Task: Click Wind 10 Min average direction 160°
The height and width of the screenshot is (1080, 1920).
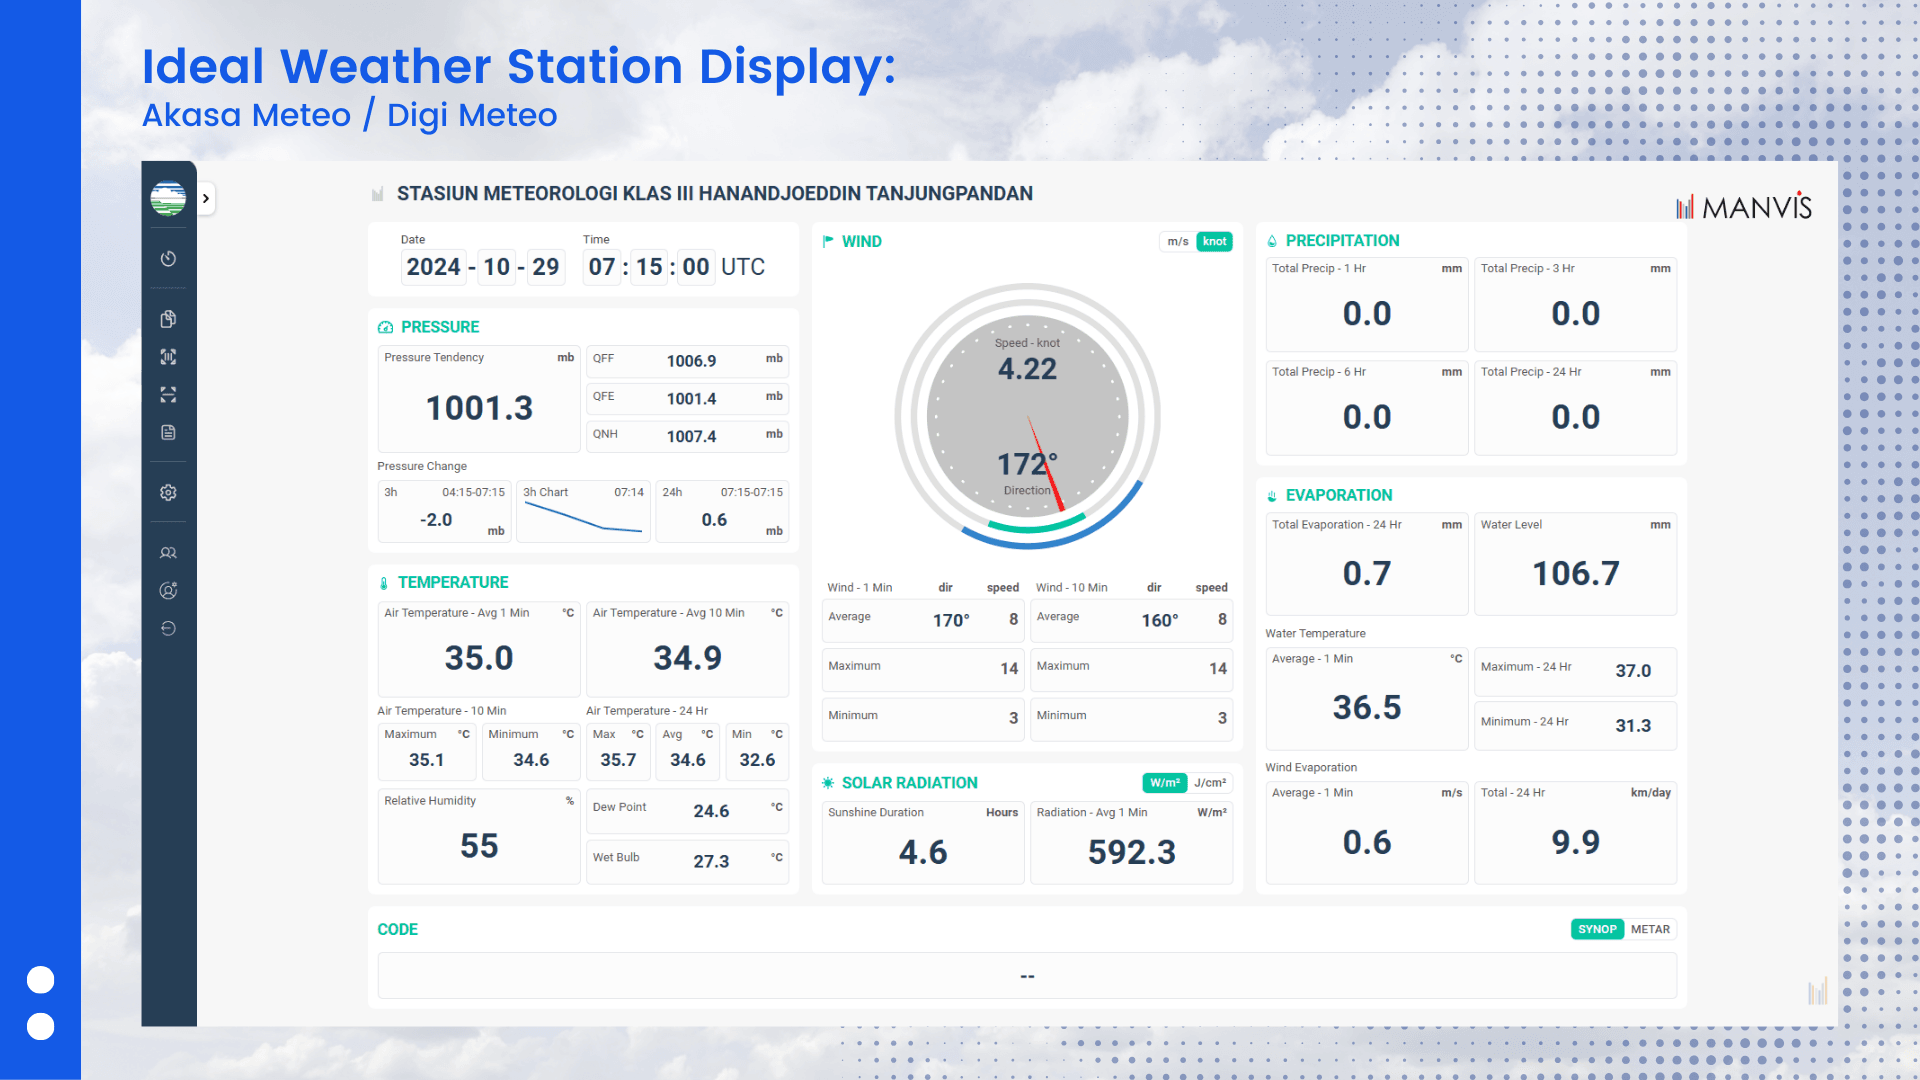Action: (x=1160, y=620)
